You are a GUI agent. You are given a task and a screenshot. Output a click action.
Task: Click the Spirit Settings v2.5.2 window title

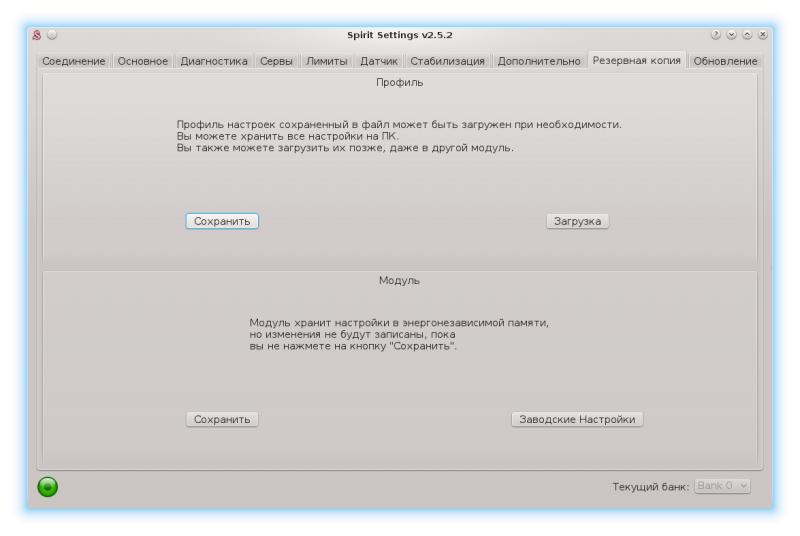399,35
